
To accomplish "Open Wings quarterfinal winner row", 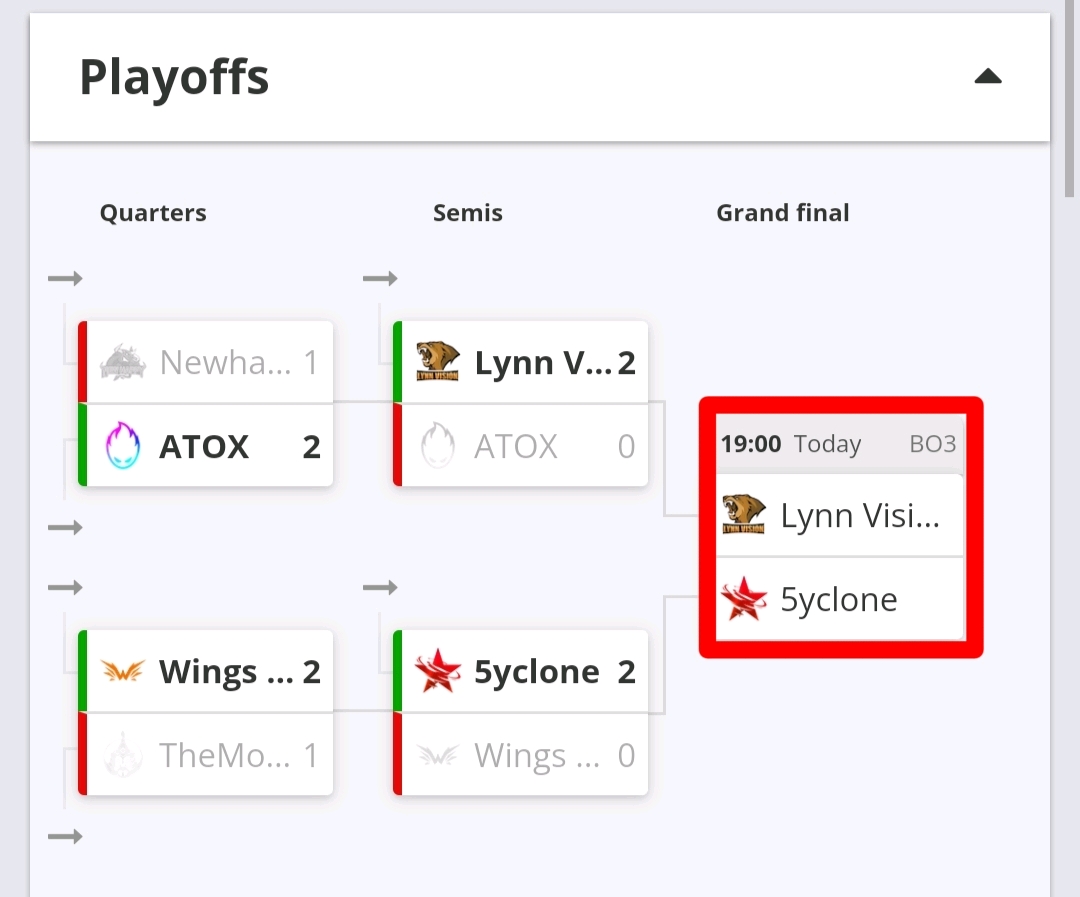I will pyautogui.click(x=206, y=671).
